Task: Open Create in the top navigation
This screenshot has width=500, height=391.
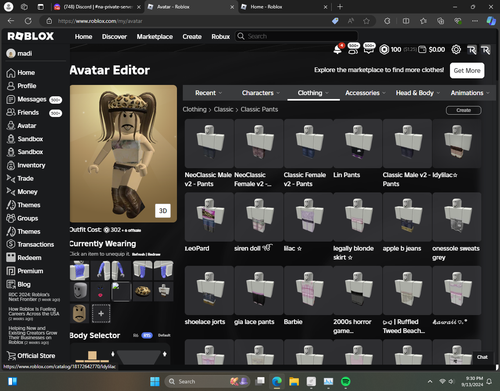Action: coord(192,37)
